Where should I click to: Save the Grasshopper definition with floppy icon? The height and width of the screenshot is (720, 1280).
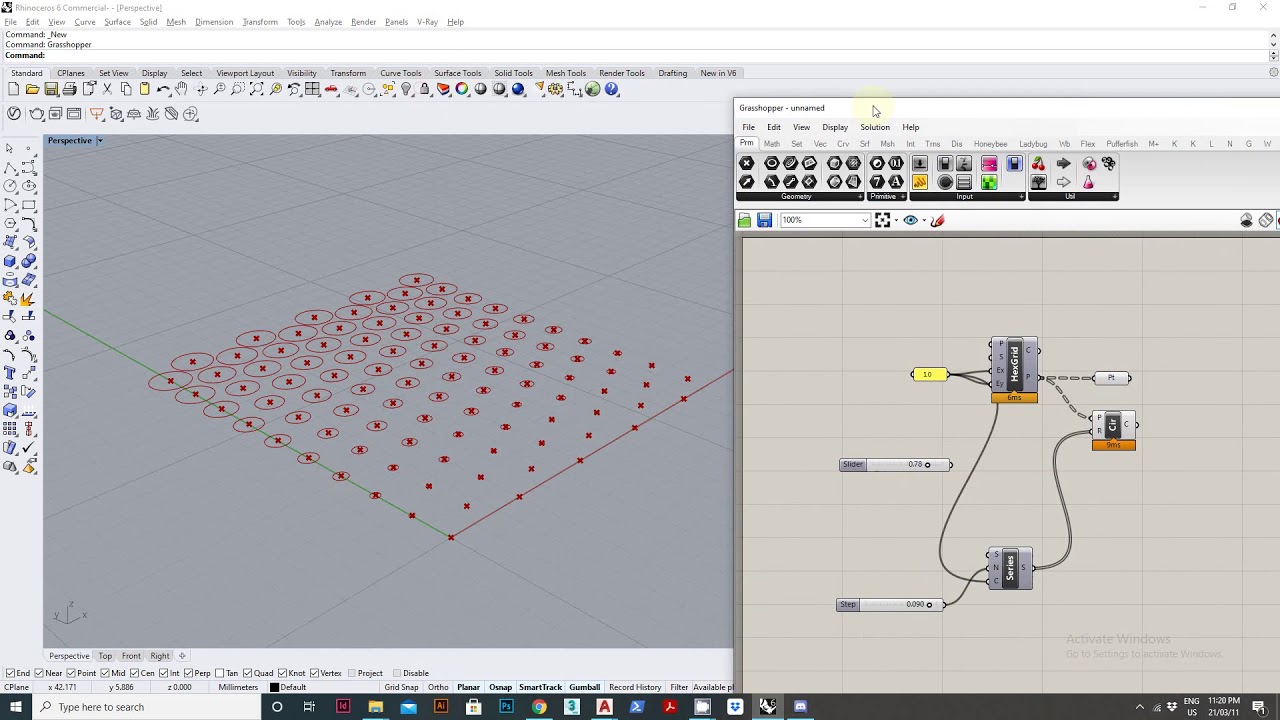764,220
